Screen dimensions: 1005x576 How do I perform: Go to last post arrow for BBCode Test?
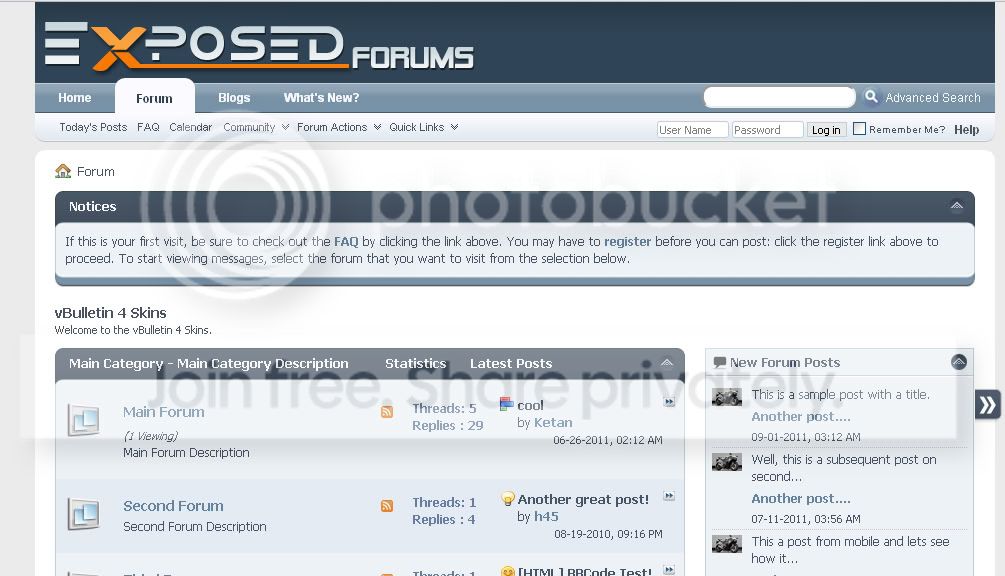coord(669,570)
